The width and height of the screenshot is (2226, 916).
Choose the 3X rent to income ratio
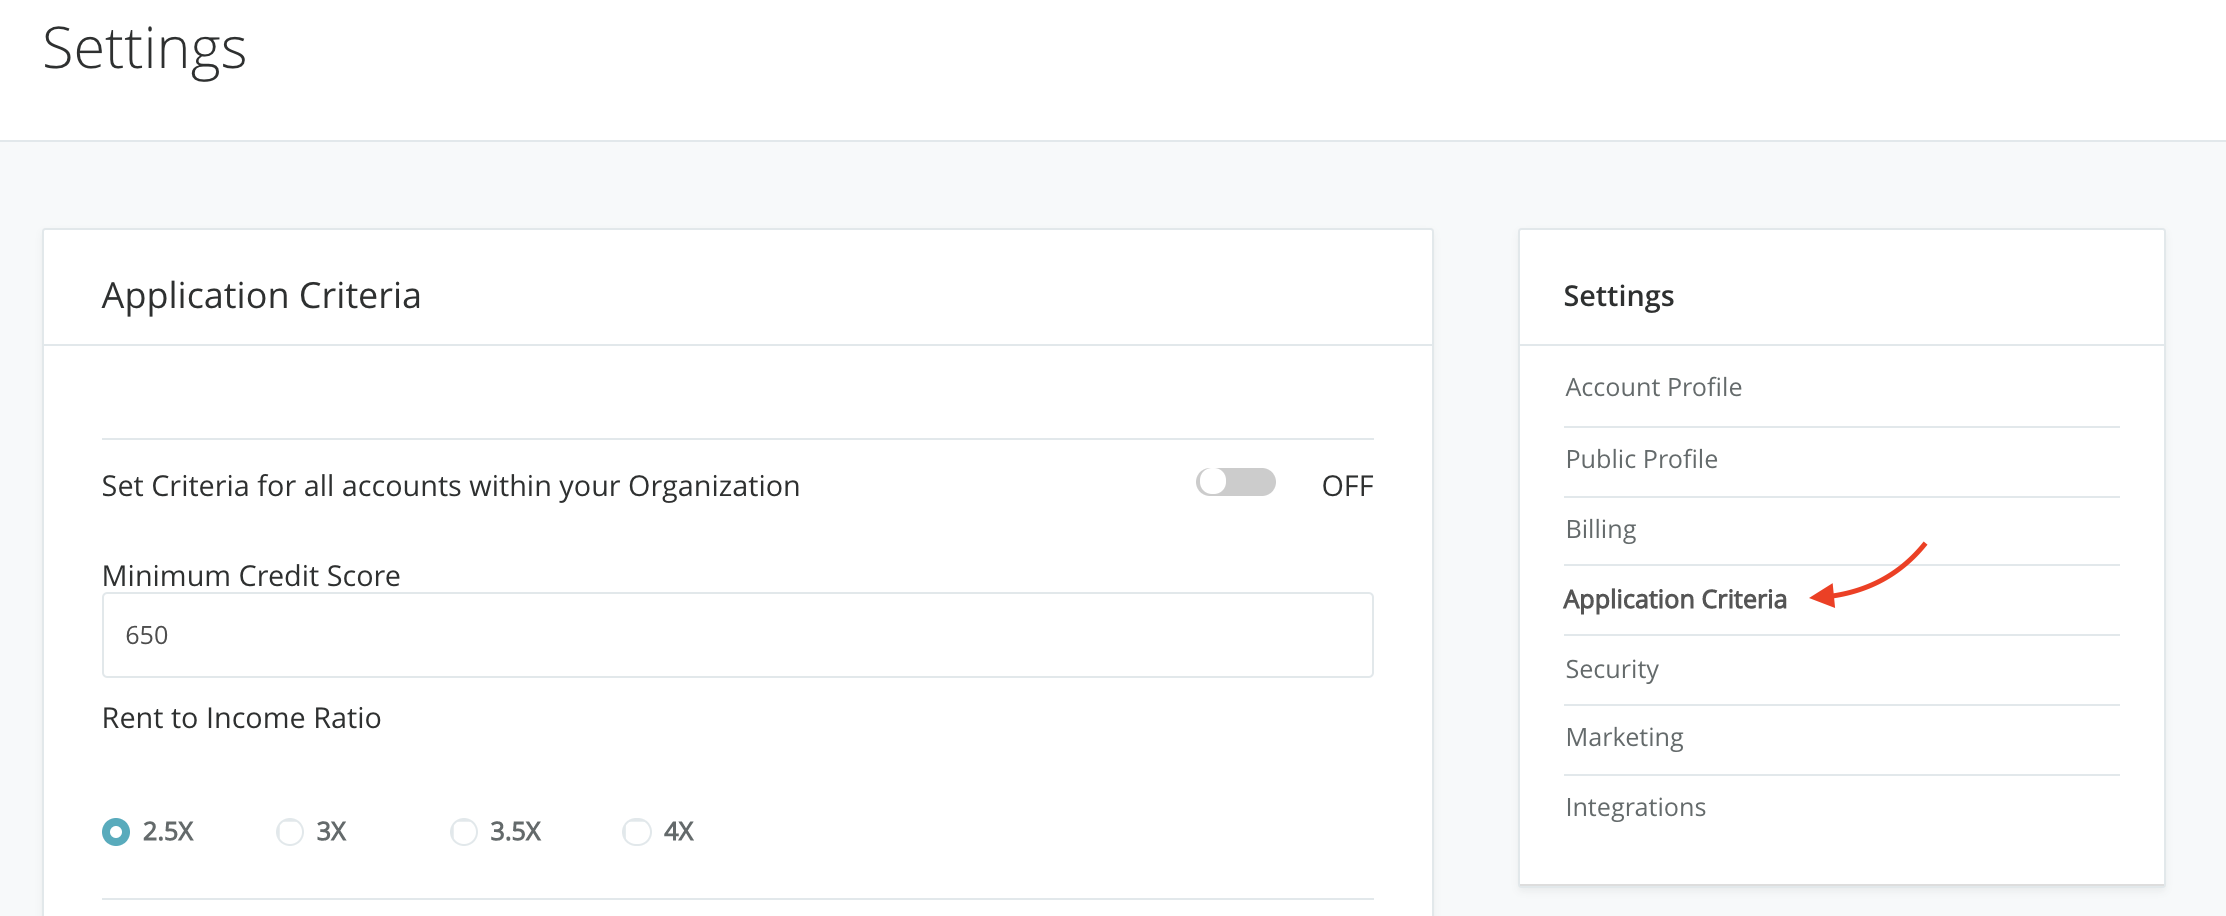(x=290, y=832)
